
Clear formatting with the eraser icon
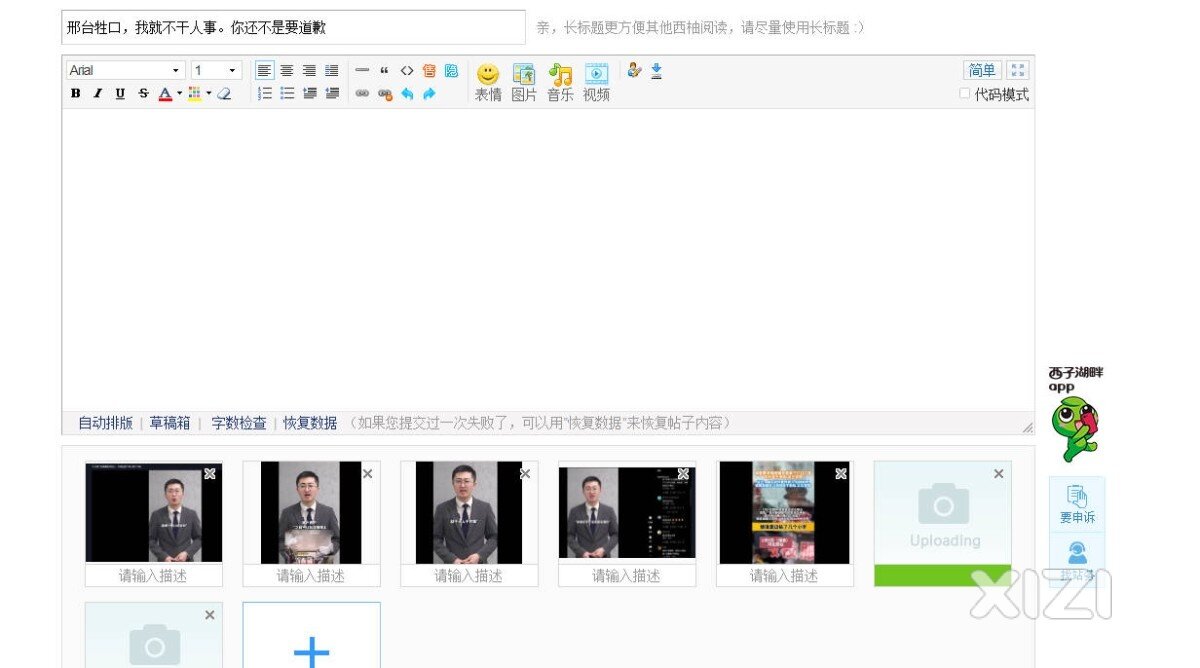click(x=224, y=94)
